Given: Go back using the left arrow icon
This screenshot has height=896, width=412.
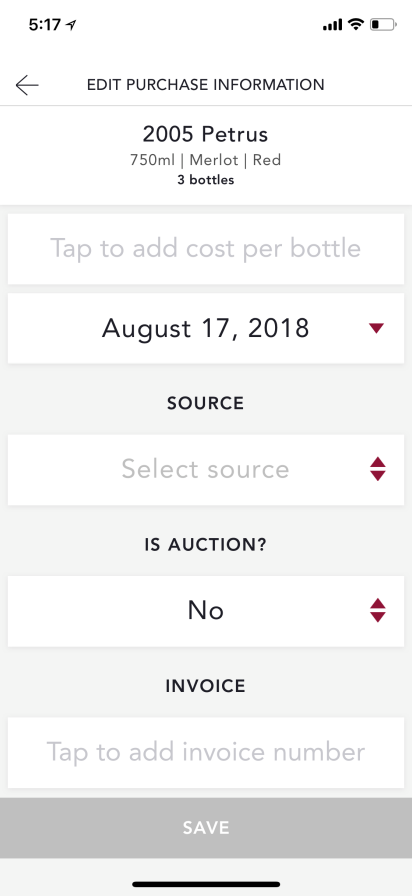Looking at the screenshot, I should point(27,85).
